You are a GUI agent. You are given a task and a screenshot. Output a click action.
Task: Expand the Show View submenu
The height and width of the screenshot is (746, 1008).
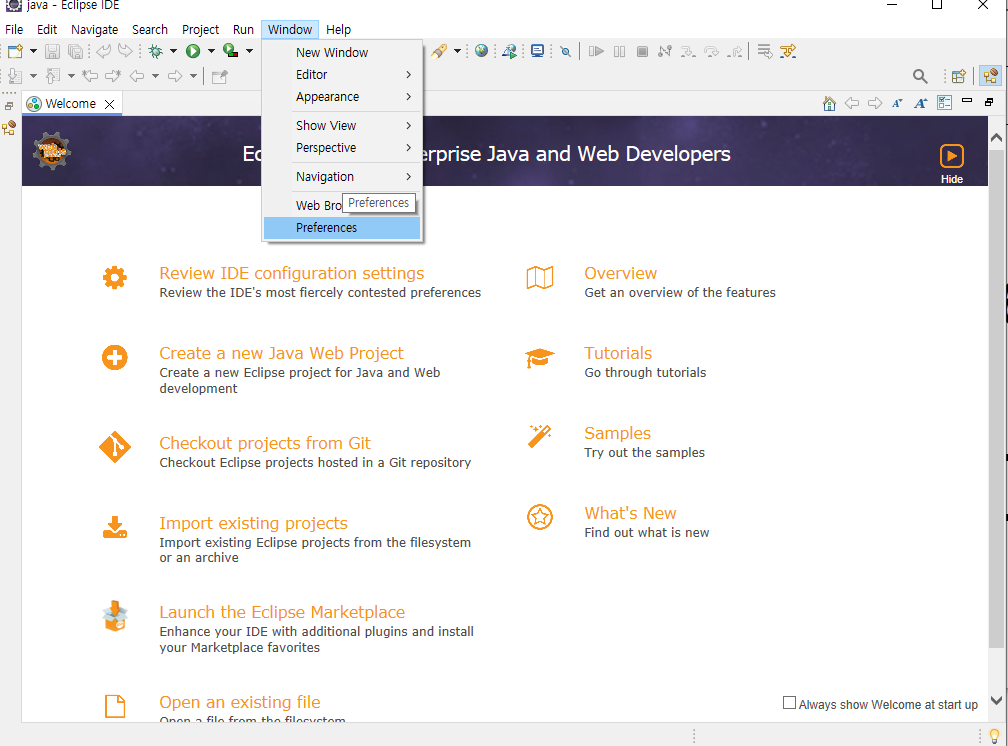coord(342,125)
